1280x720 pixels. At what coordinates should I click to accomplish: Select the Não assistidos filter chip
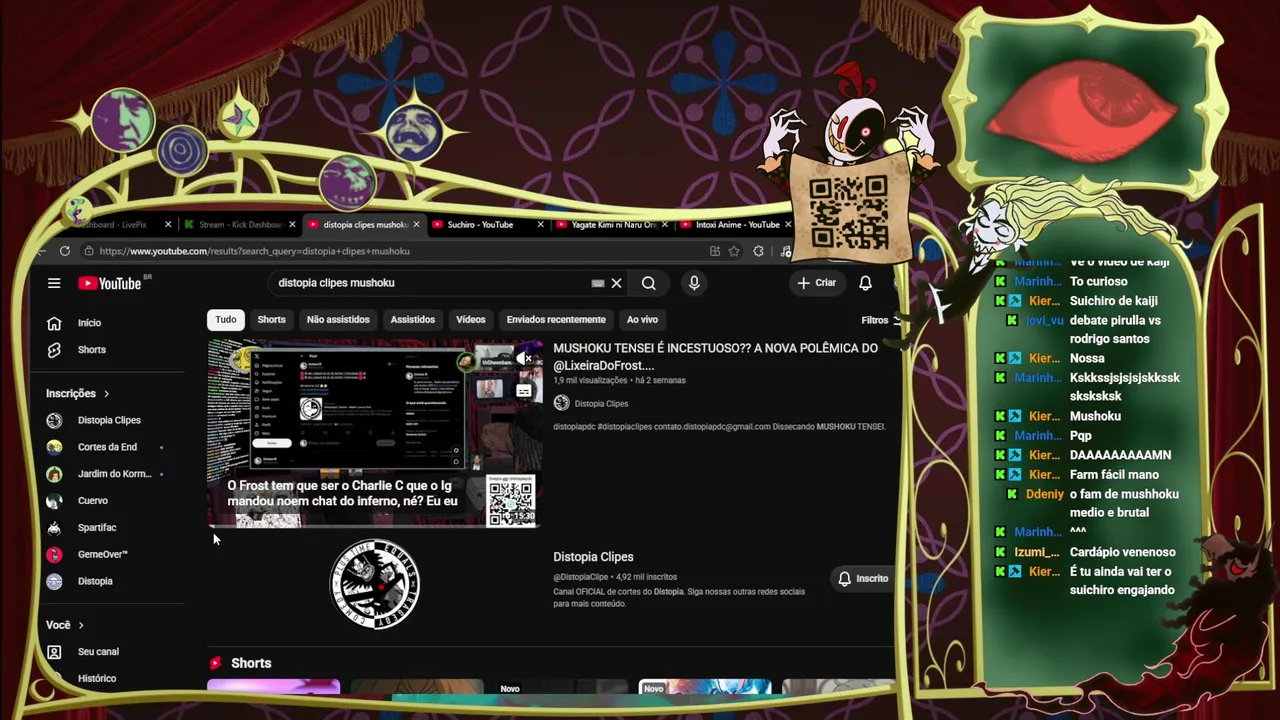338,320
